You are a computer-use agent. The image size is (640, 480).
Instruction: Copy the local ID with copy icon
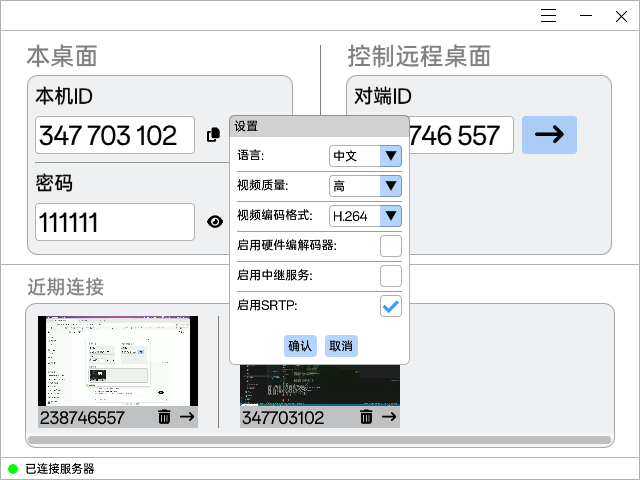pyautogui.click(x=213, y=135)
